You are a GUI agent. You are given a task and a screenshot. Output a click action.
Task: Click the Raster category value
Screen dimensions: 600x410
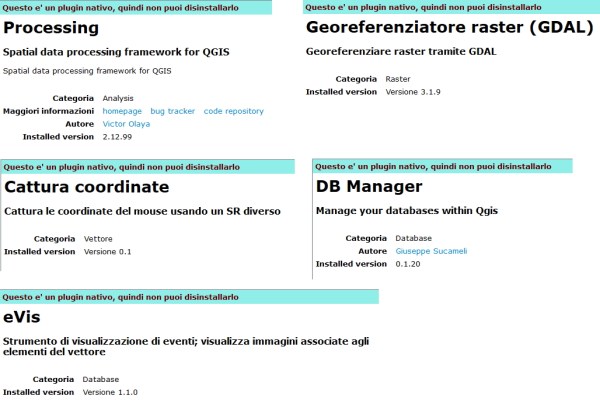click(x=398, y=78)
